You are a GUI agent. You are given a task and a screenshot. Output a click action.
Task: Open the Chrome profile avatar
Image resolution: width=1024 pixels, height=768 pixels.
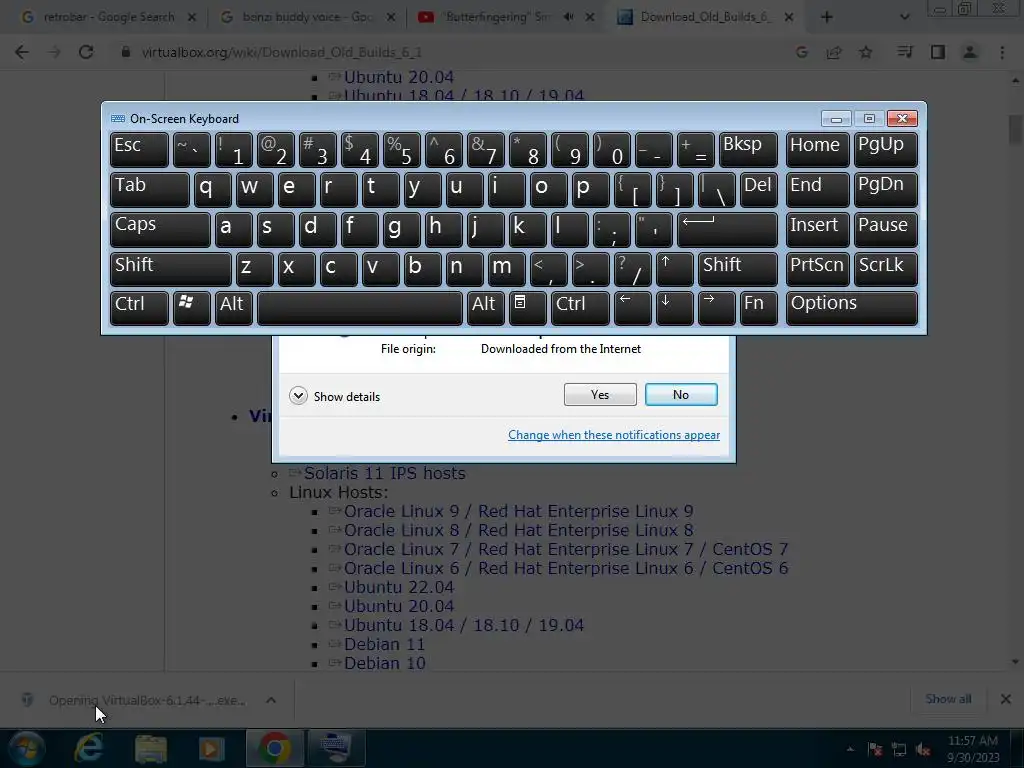click(x=970, y=52)
